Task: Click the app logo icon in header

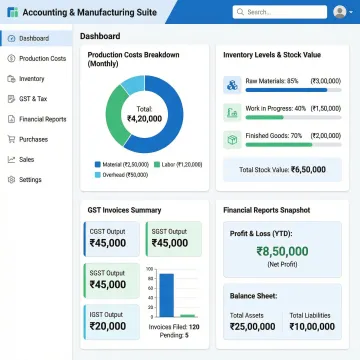Action: click(x=12, y=12)
